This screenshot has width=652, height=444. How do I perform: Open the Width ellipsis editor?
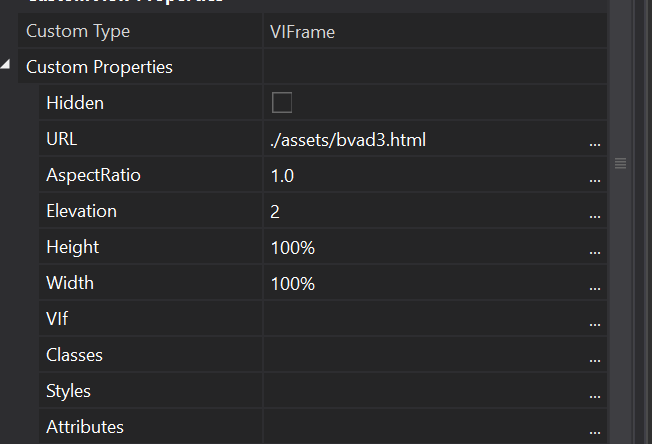[x=595, y=285]
